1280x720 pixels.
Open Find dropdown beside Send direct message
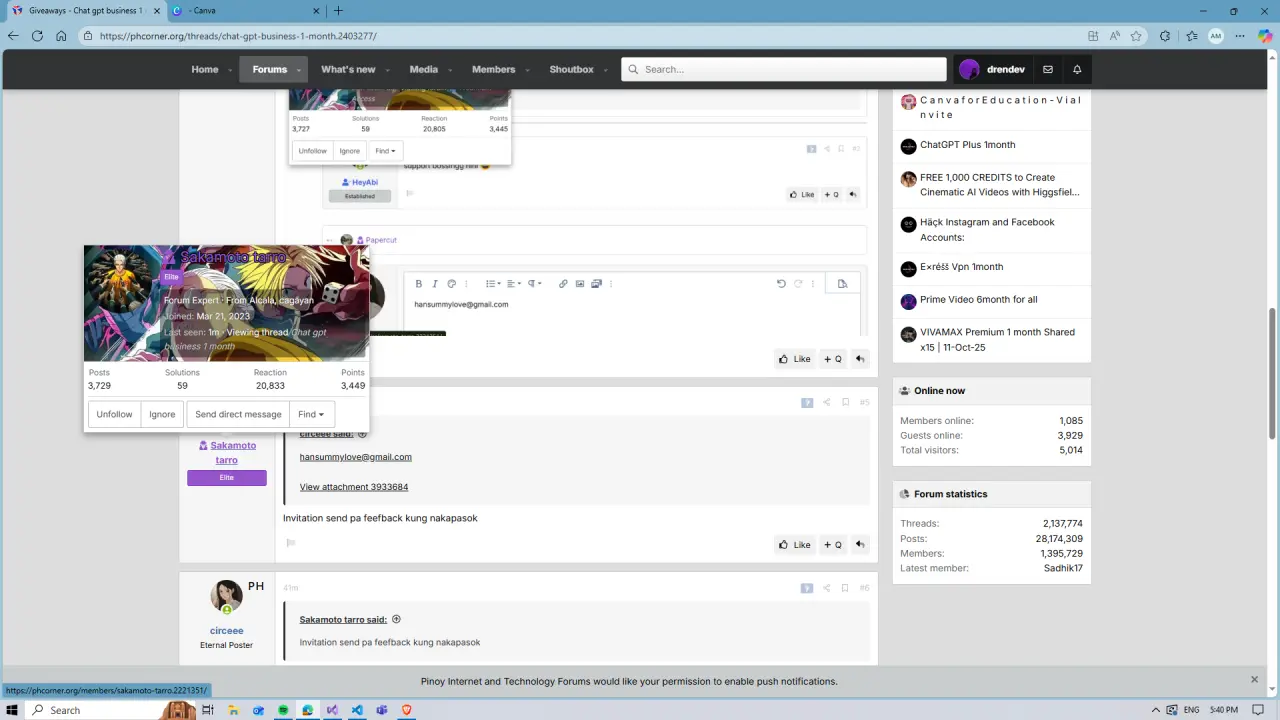point(311,414)
